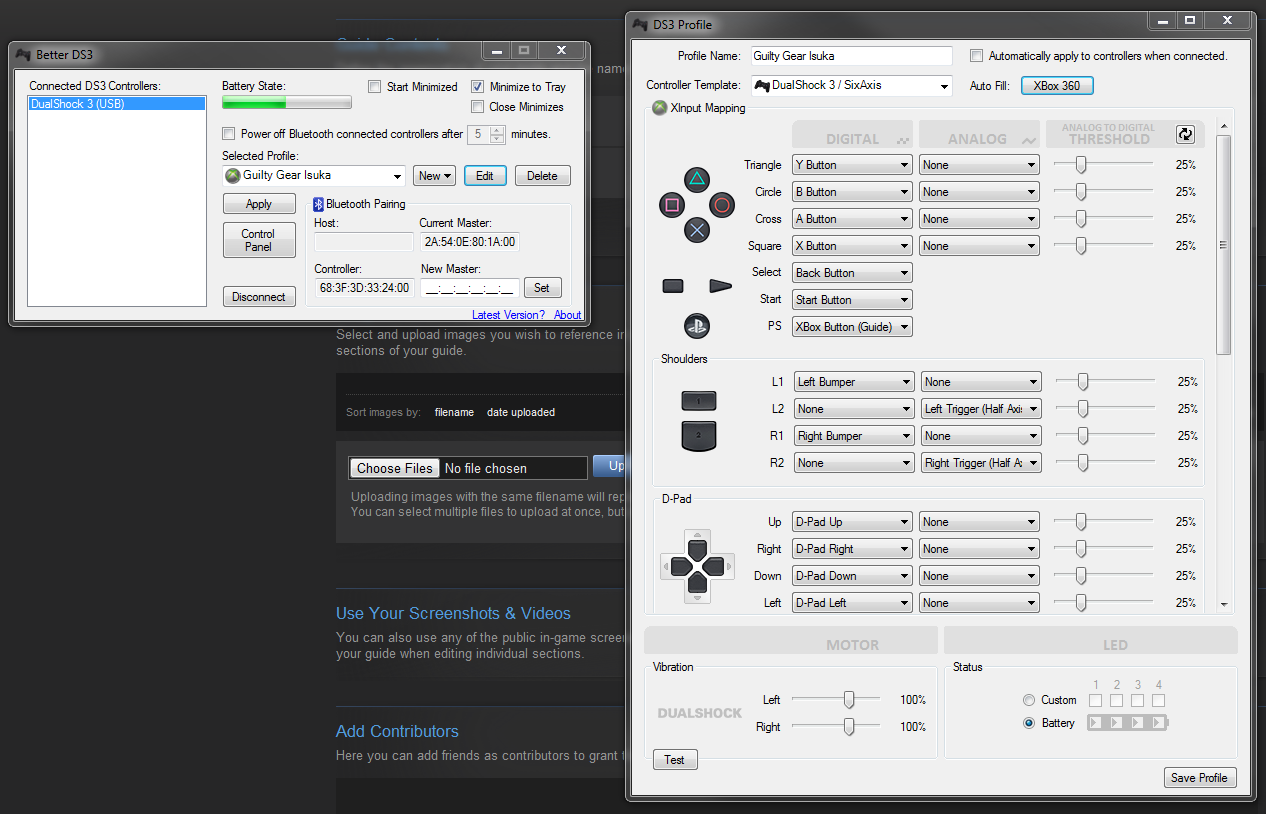Click the Delete profile button
This screenshot has height=814, width=1266.
(542, 176)
